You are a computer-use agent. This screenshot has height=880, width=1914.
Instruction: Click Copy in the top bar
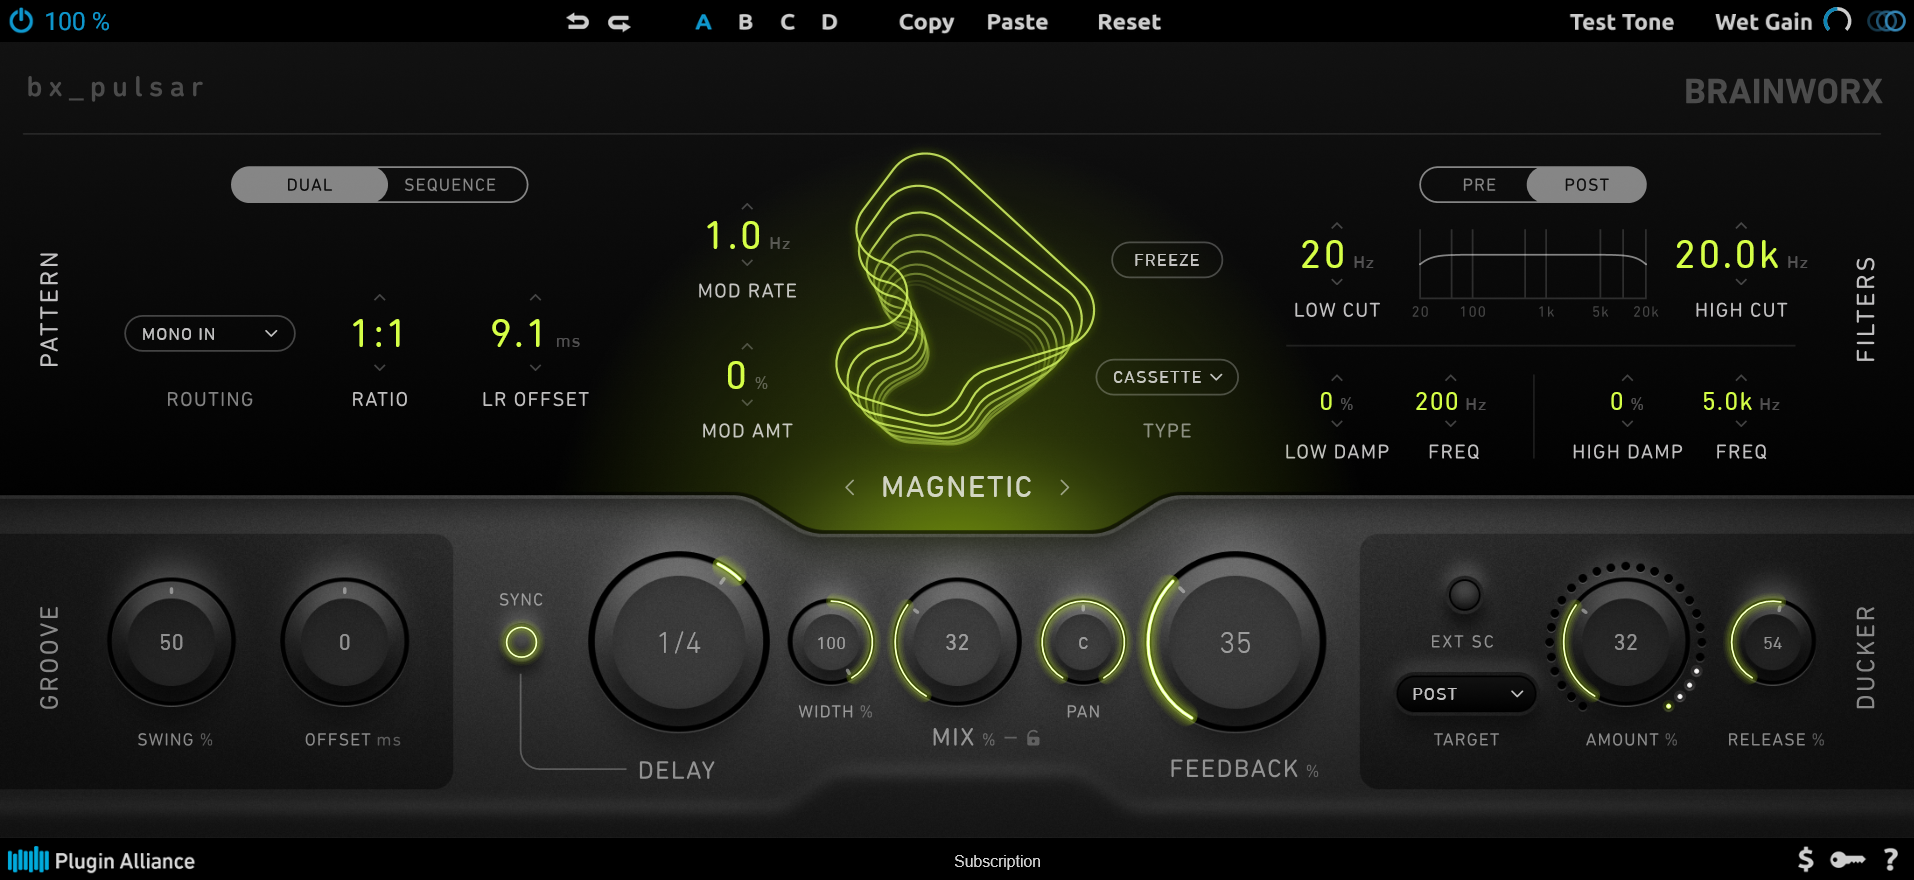pyautogui.click(x=926, y=22)
